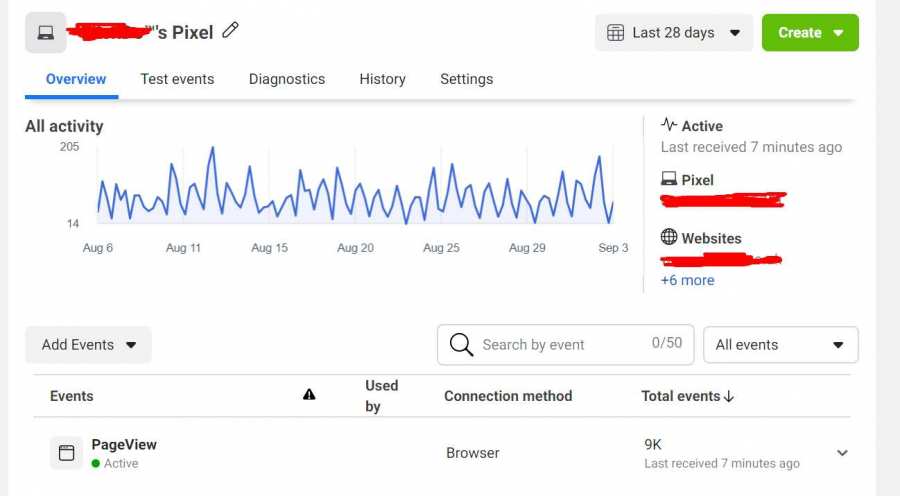Click the laptop pixel icon at top left
Image resolution: width=900 pixels, height=496 pixels.
click(x=46, y=33)
